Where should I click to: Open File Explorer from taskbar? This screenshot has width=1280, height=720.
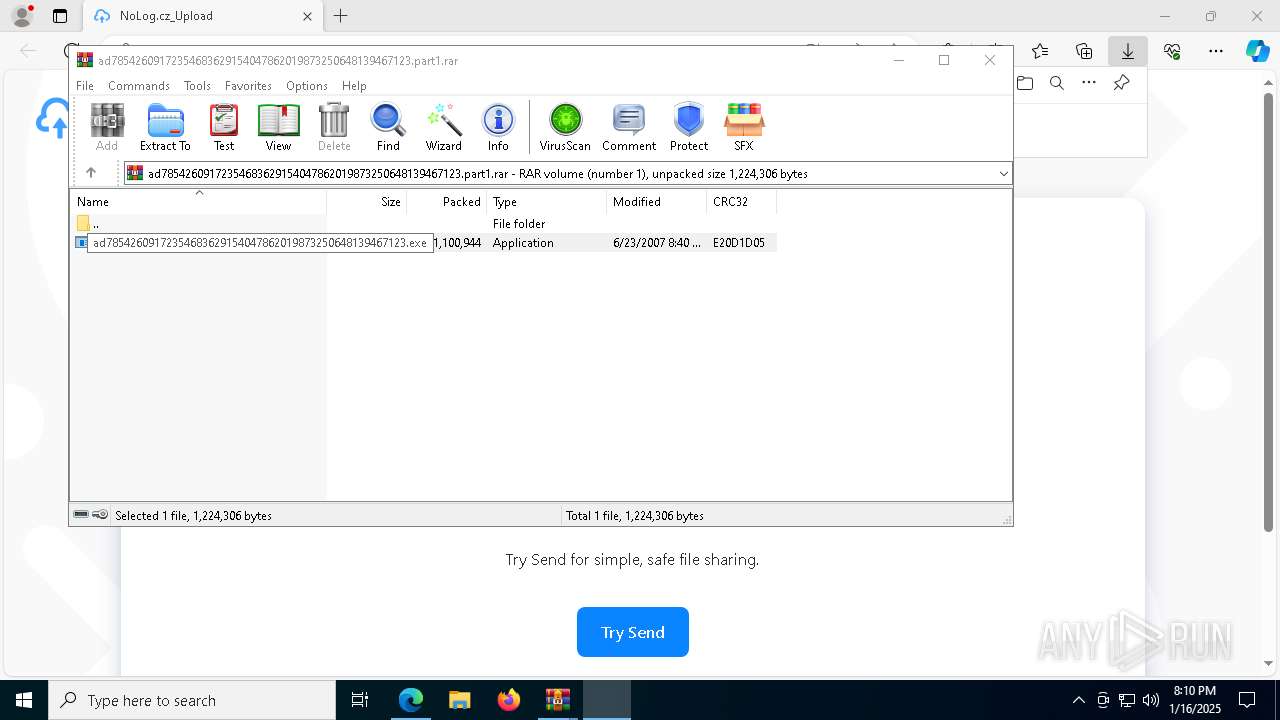(460, 700)
